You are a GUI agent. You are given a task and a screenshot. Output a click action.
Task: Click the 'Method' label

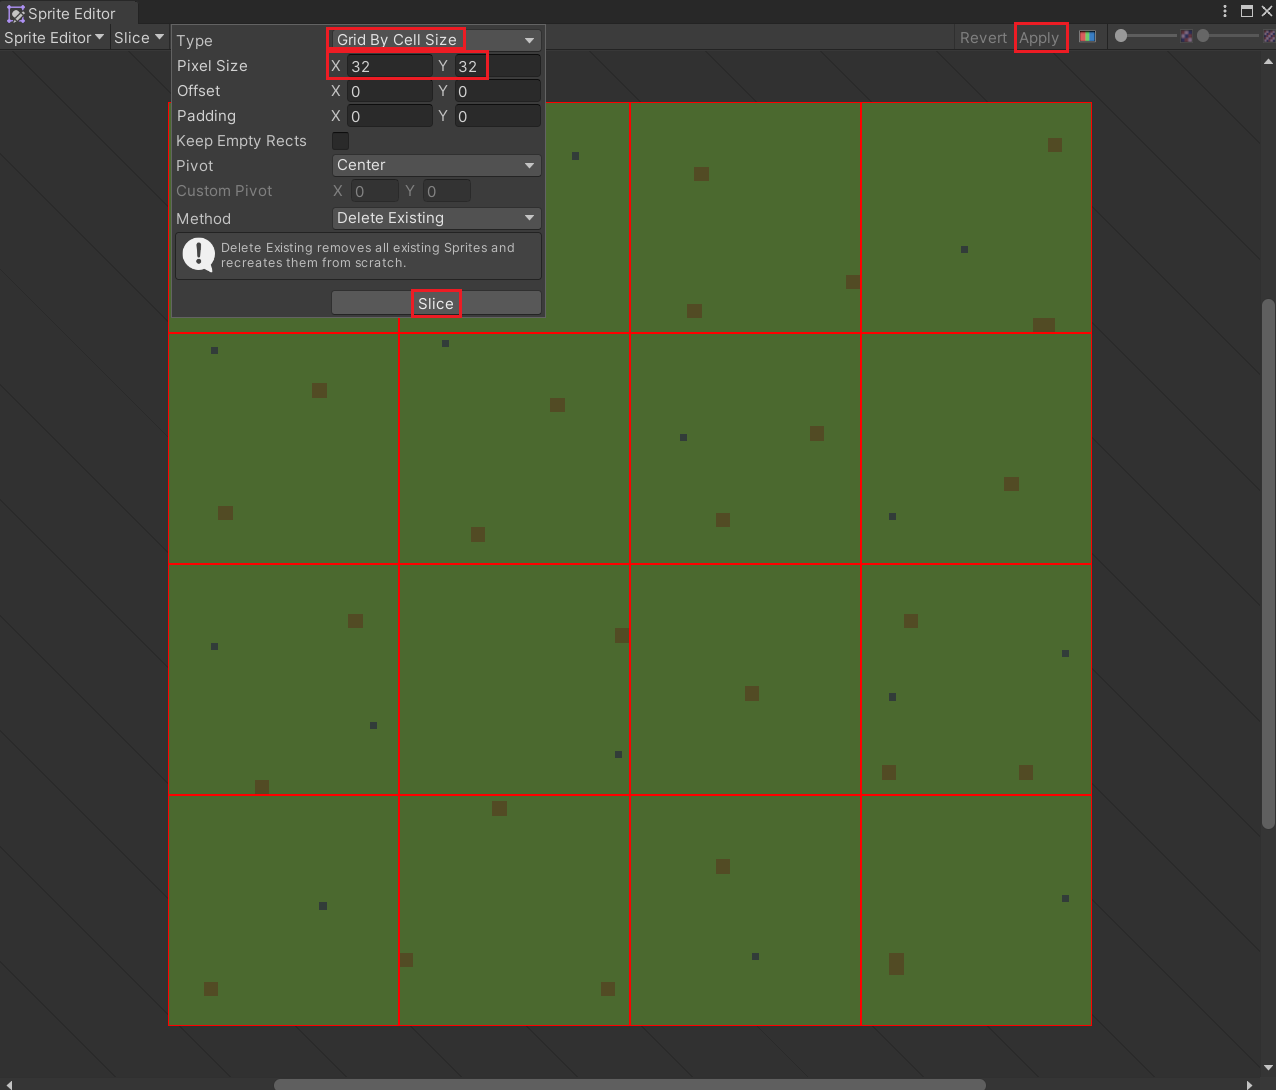point(203,219)
